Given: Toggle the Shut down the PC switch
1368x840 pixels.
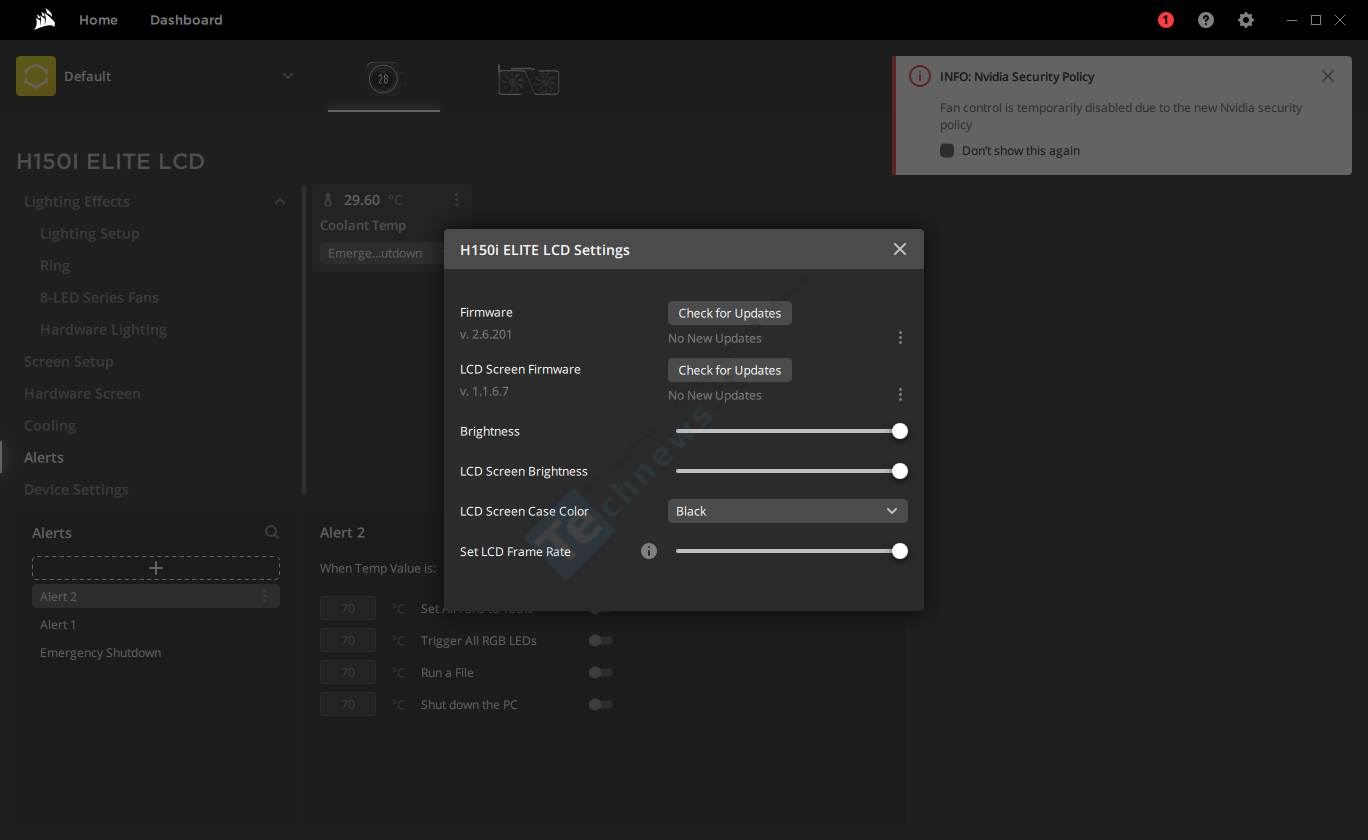Looking at the screenshot, I should pyautogui.click(x=601, y=704).
